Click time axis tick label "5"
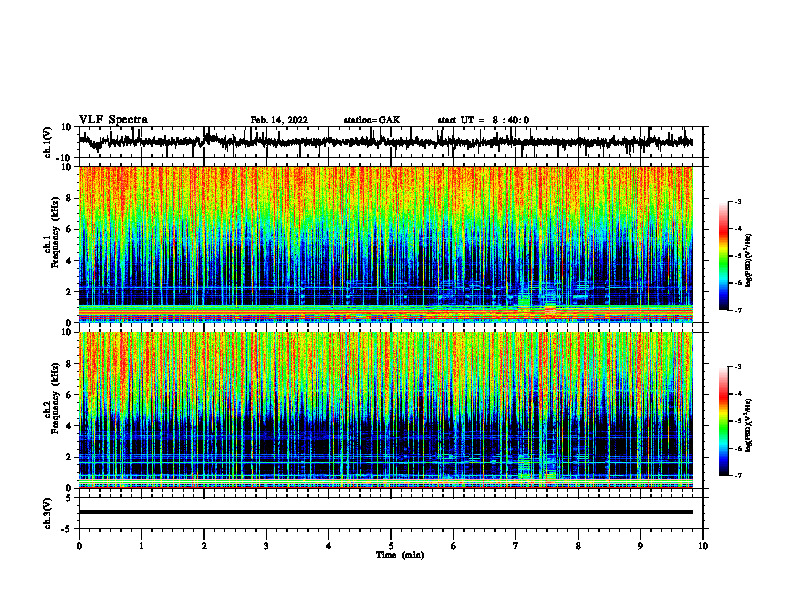792x612 pixels. coord(391,546)
